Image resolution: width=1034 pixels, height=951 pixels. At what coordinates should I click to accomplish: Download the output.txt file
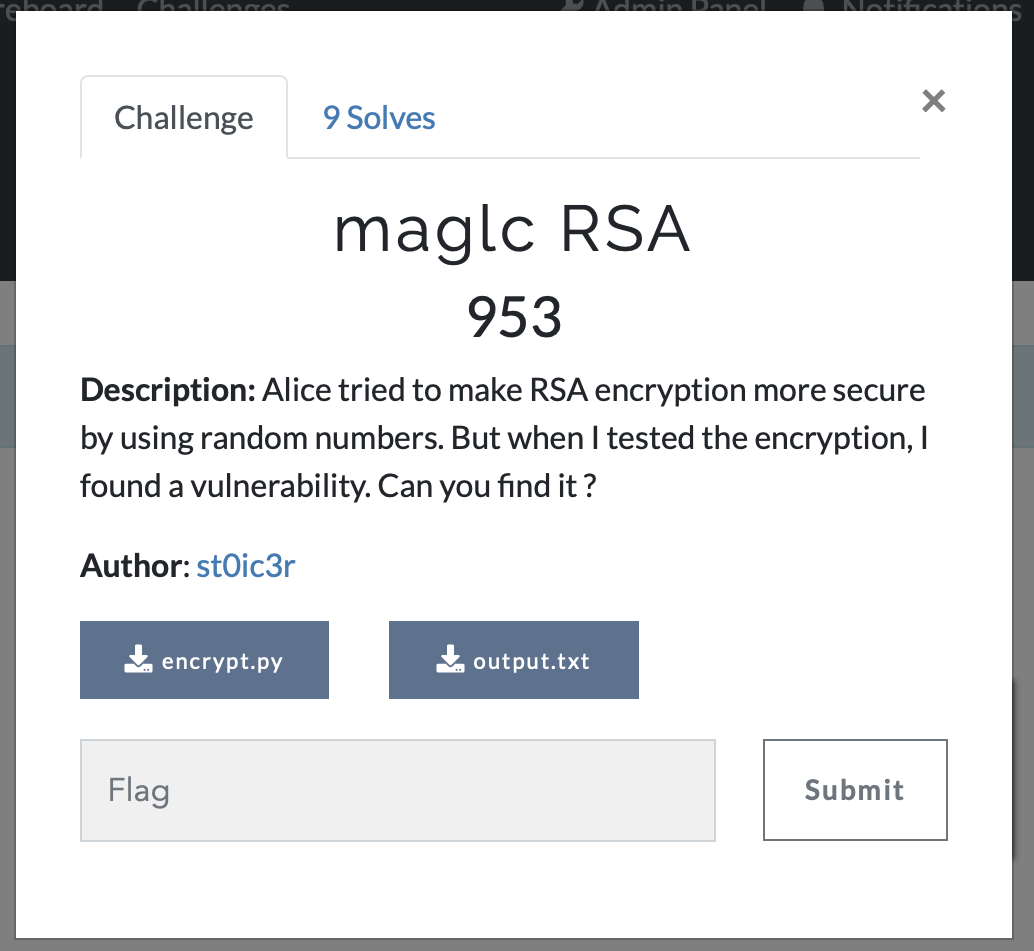point(514,660)
